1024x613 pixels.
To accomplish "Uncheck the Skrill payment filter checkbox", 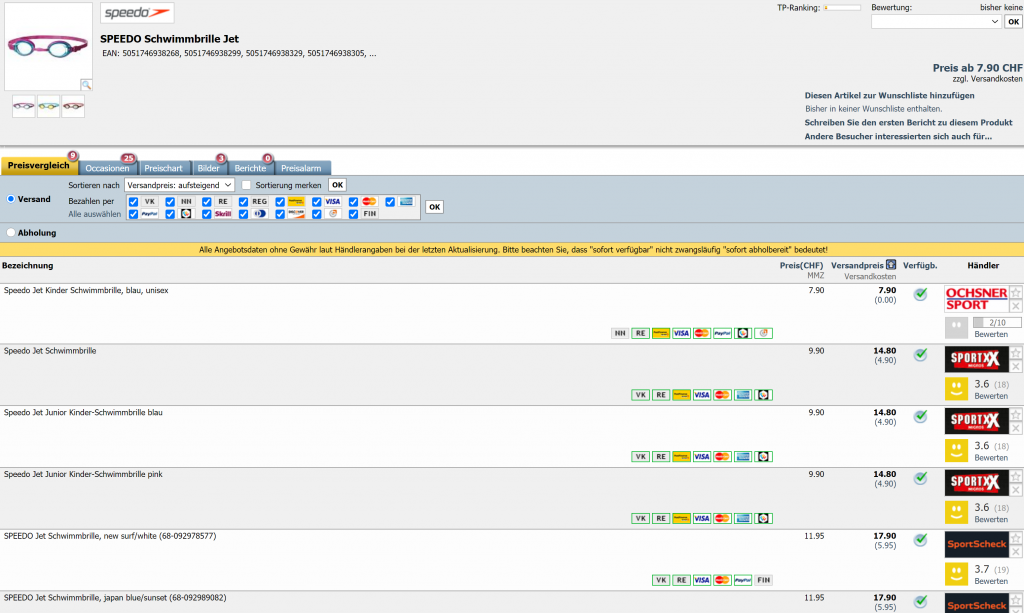I will pyautogui.click(x=207, y=214).
